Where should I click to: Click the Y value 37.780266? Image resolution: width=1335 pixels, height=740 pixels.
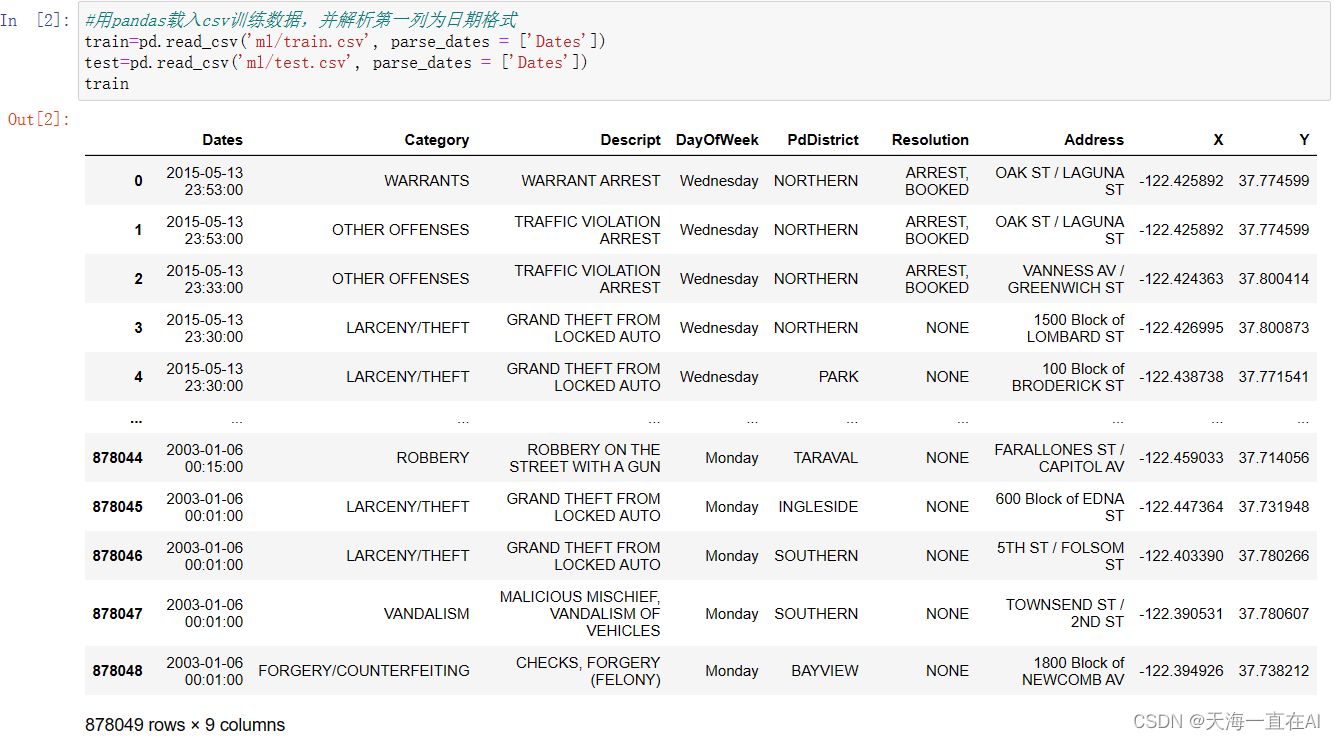[x=1274, y=556]
